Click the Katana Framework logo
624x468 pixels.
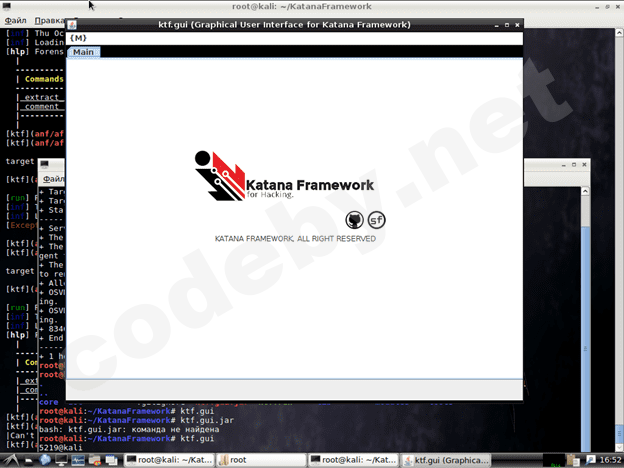[x=284, y=176]
